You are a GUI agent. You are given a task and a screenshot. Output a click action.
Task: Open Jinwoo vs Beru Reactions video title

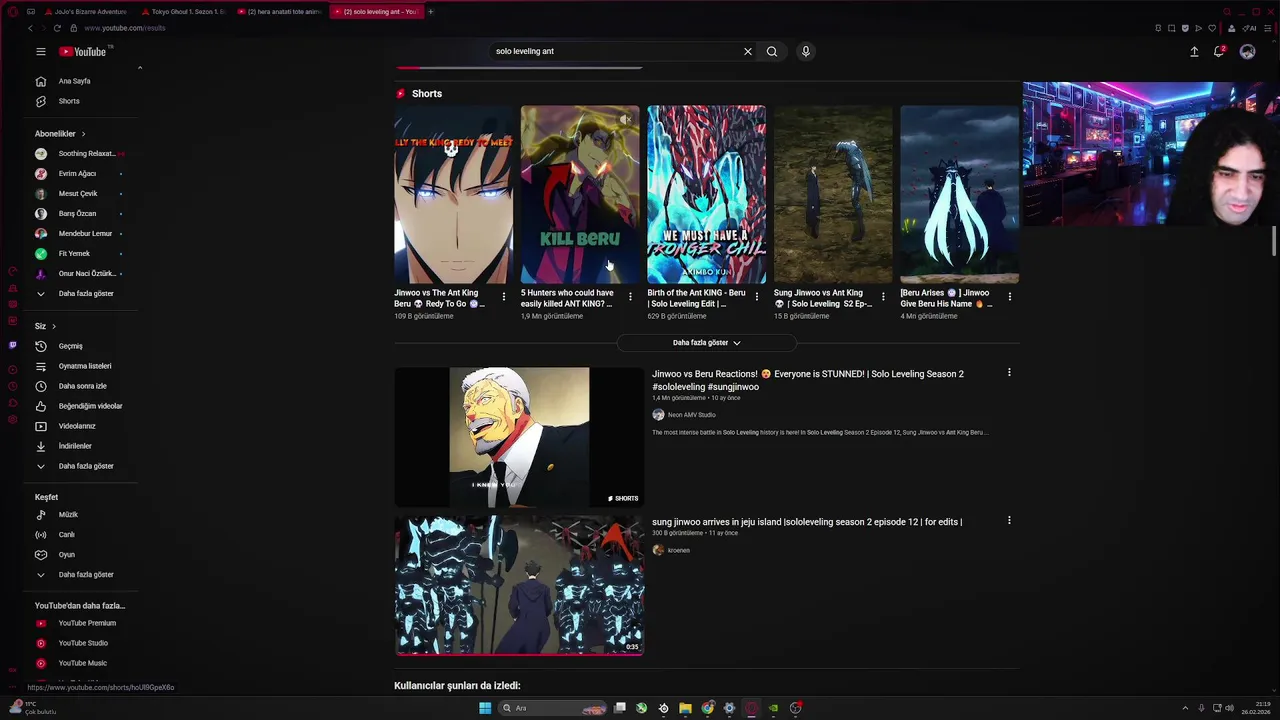808,380
